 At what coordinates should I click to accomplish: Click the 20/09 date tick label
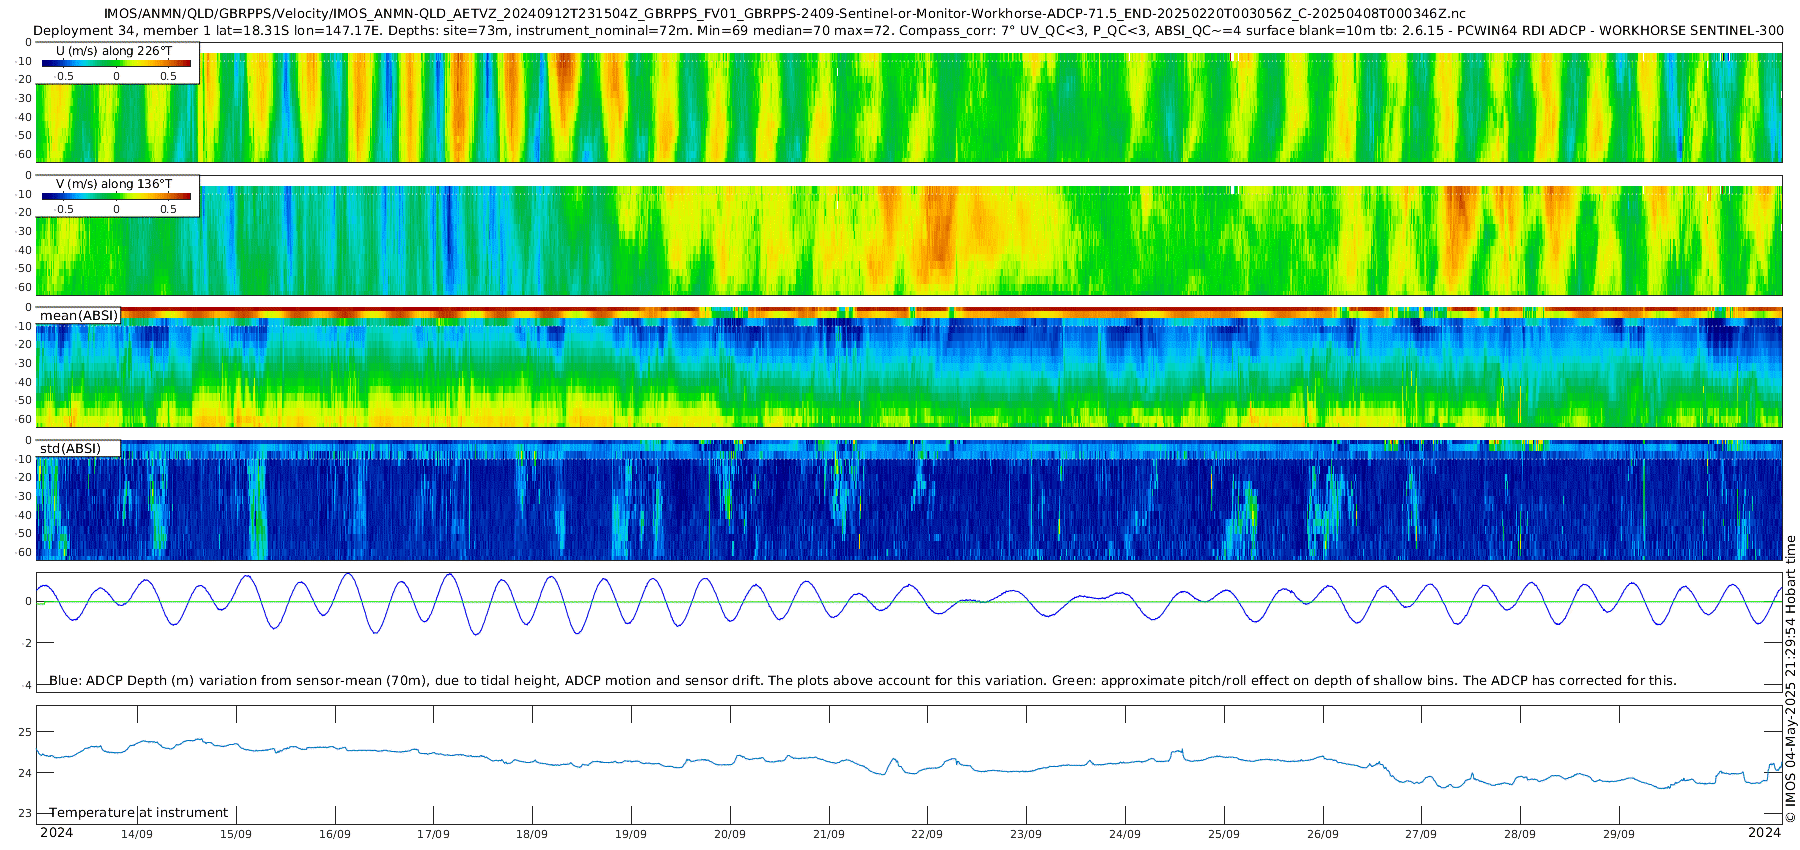pos(730,834)
